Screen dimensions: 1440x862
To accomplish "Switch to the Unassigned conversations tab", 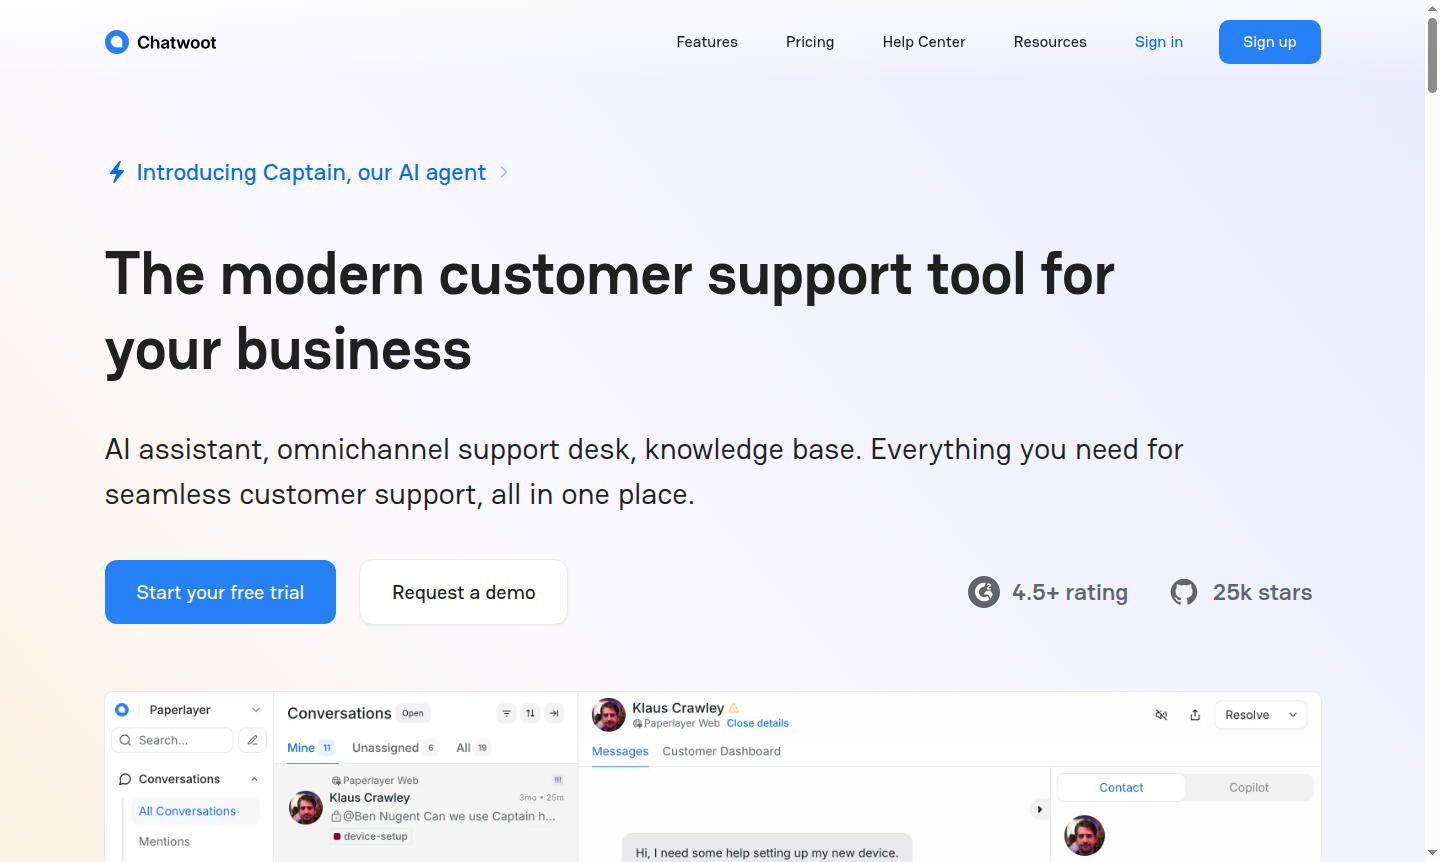I will coord(386,748).
